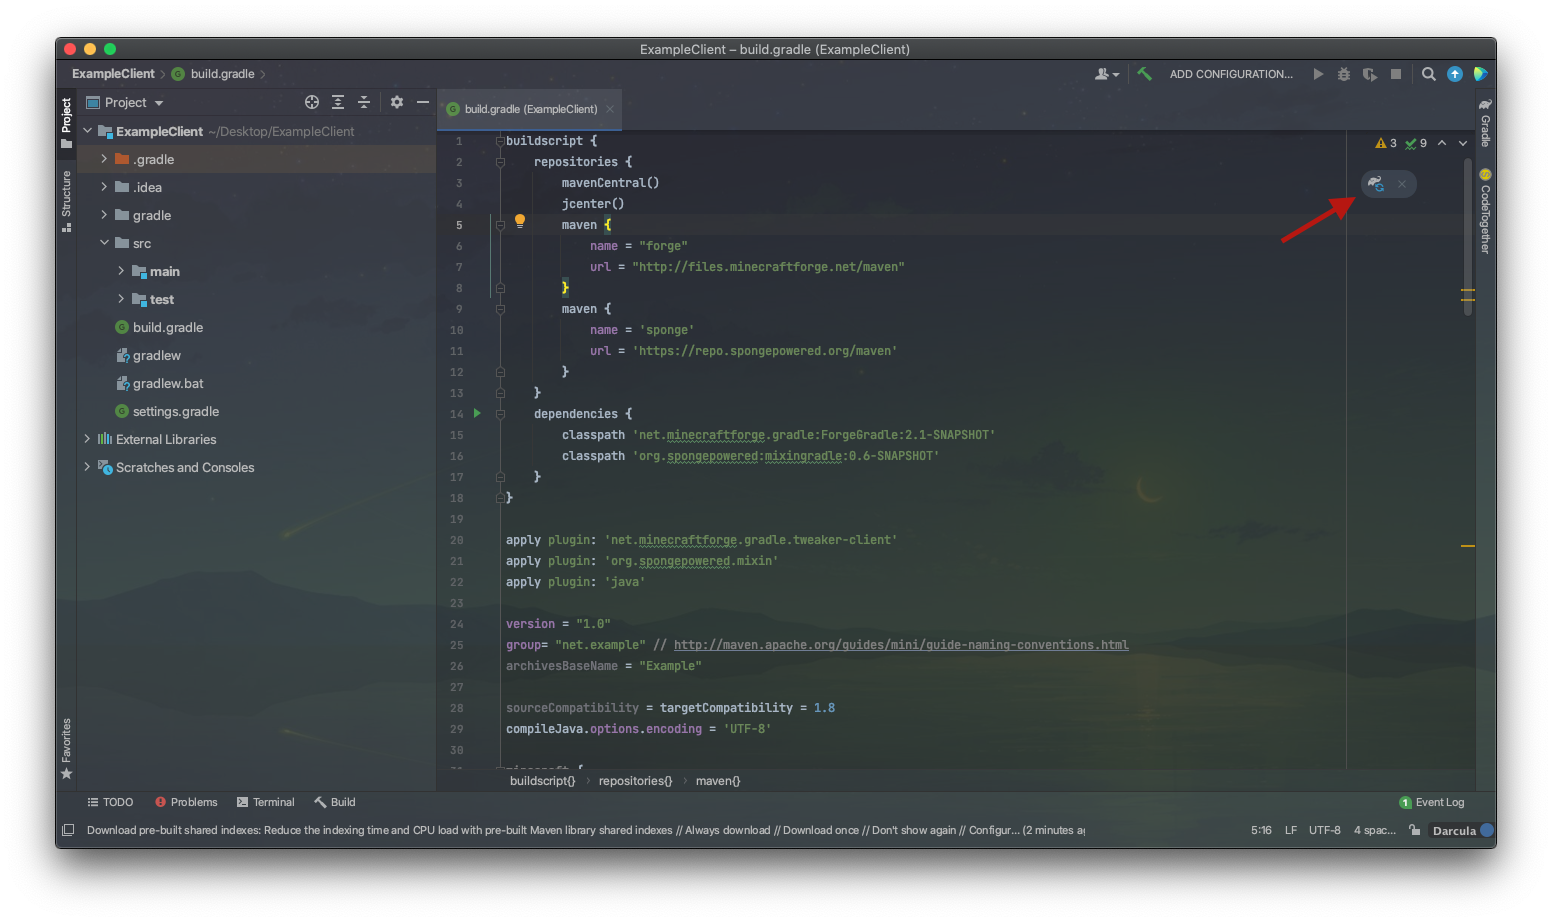
Task: Open the LF line separator selector
Action: click(1291, 830)
